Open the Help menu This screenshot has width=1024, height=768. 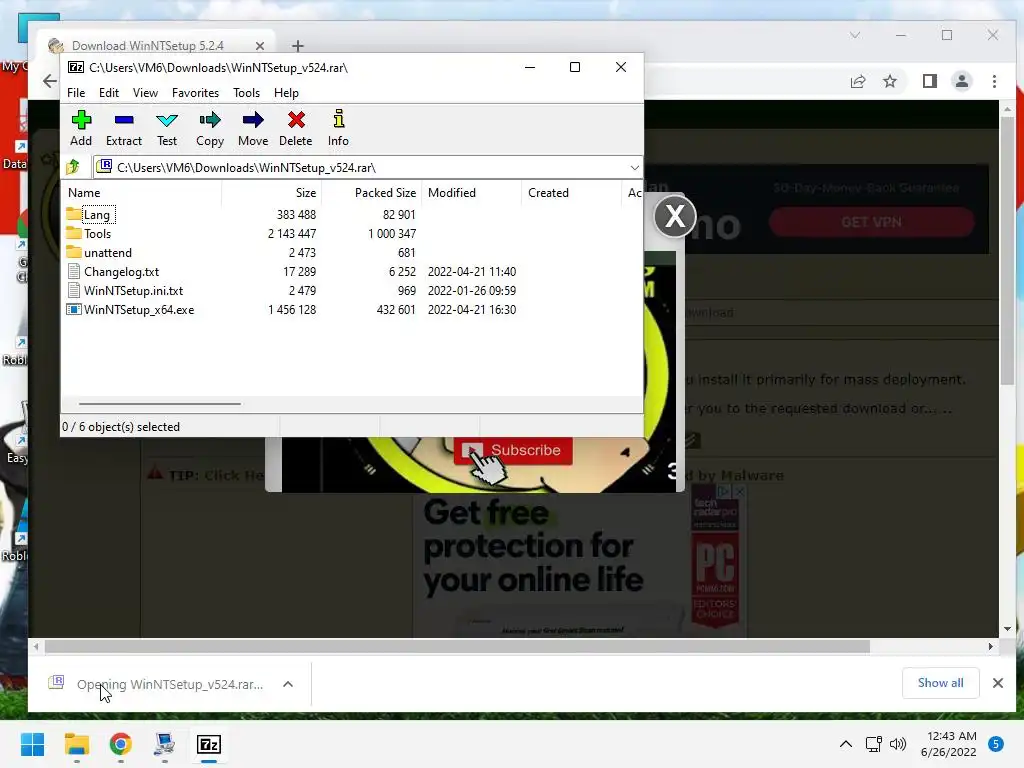click(286, 93)
